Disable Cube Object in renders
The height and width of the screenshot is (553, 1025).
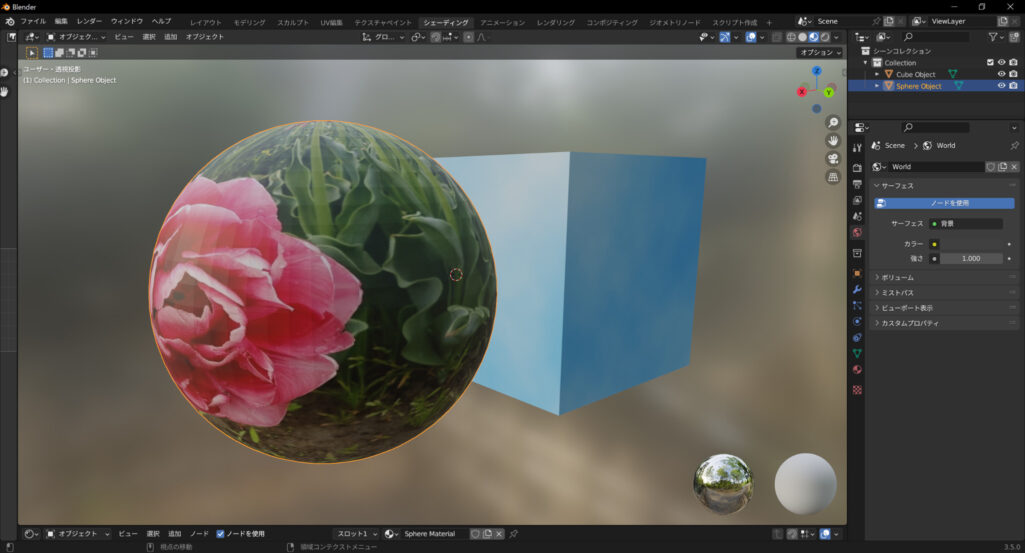pos(1013,74)
